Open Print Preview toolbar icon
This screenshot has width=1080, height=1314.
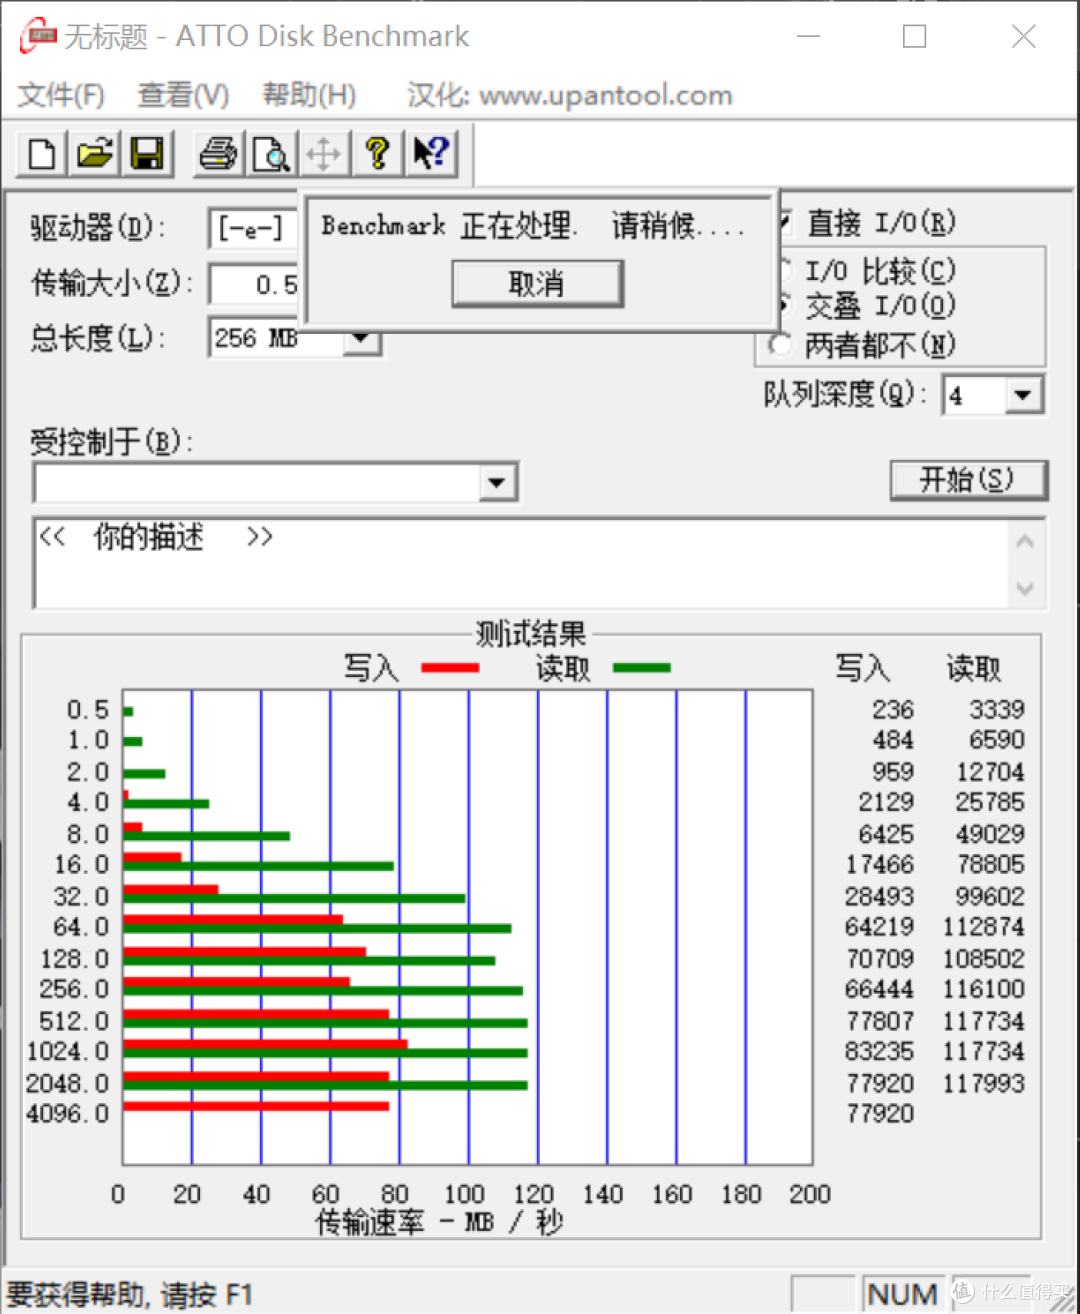pos(271,154)
